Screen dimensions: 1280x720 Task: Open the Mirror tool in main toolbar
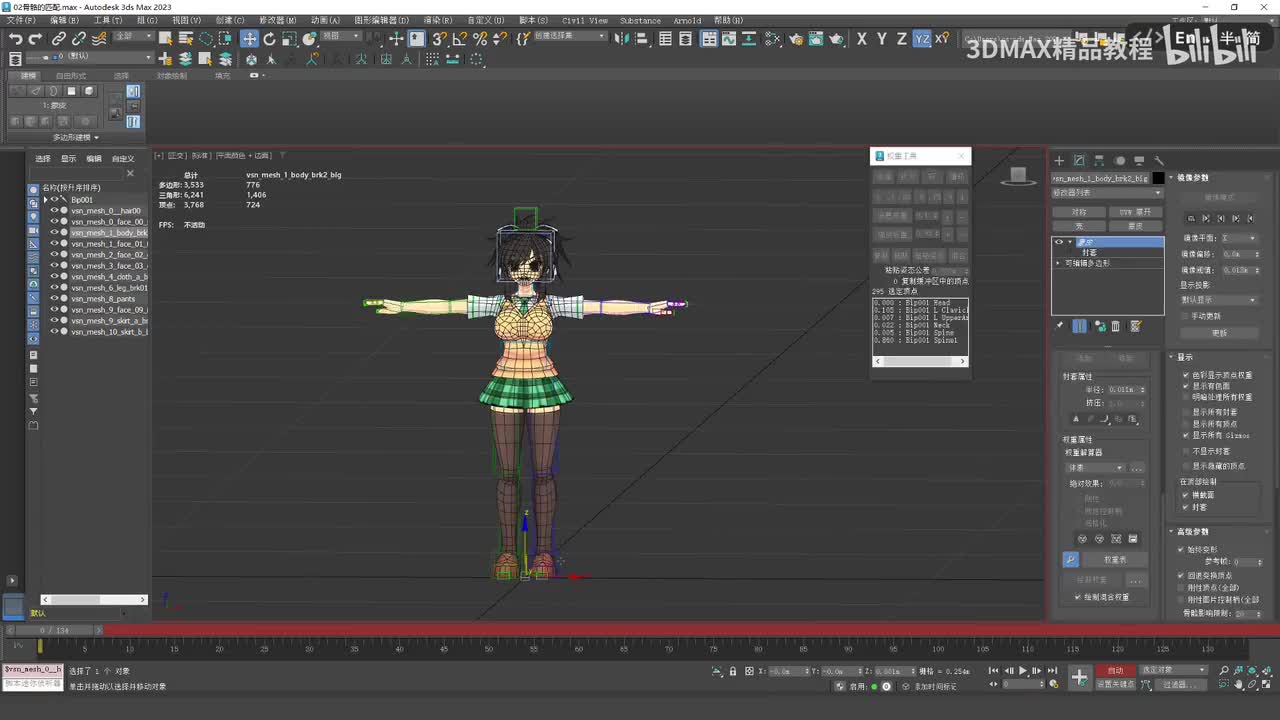623,39
